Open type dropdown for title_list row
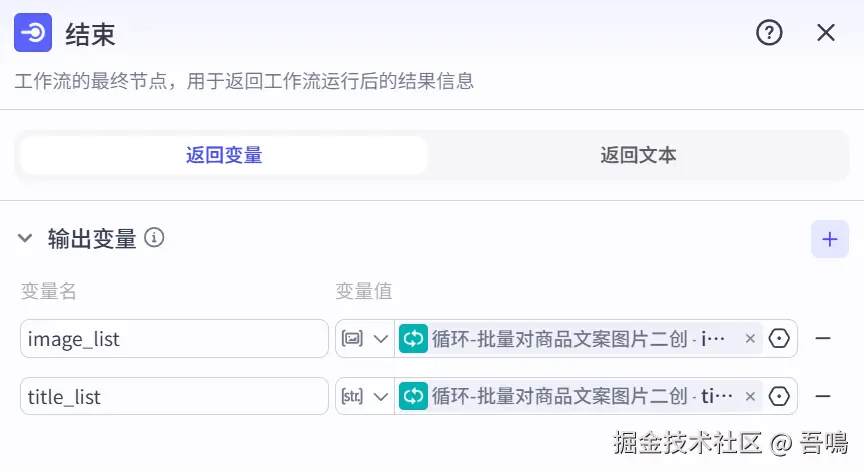864x472 pixels. coord(365,397)
